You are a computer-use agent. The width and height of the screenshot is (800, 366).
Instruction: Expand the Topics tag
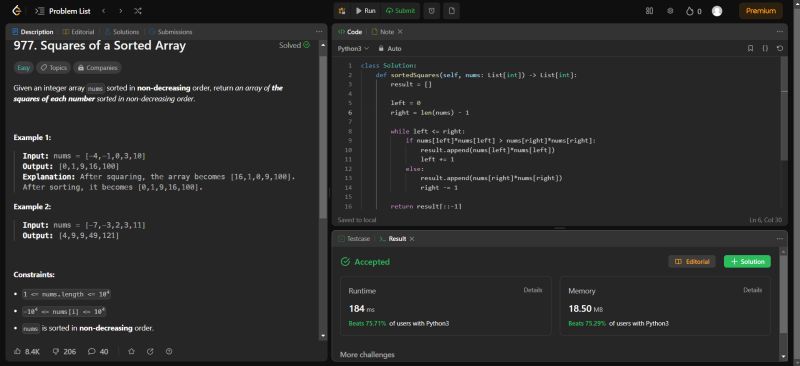[54, 67]
